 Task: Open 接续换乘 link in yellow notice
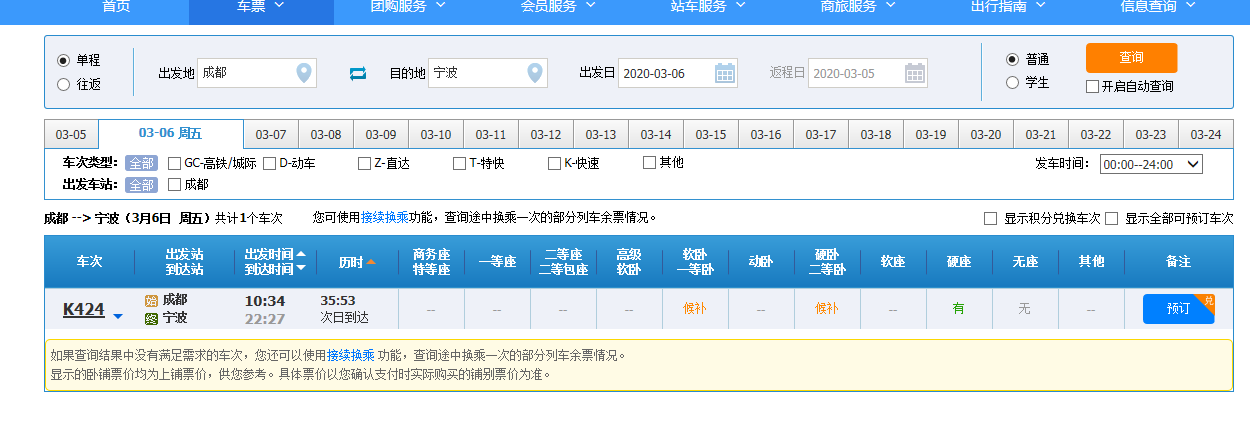point(351,355)
